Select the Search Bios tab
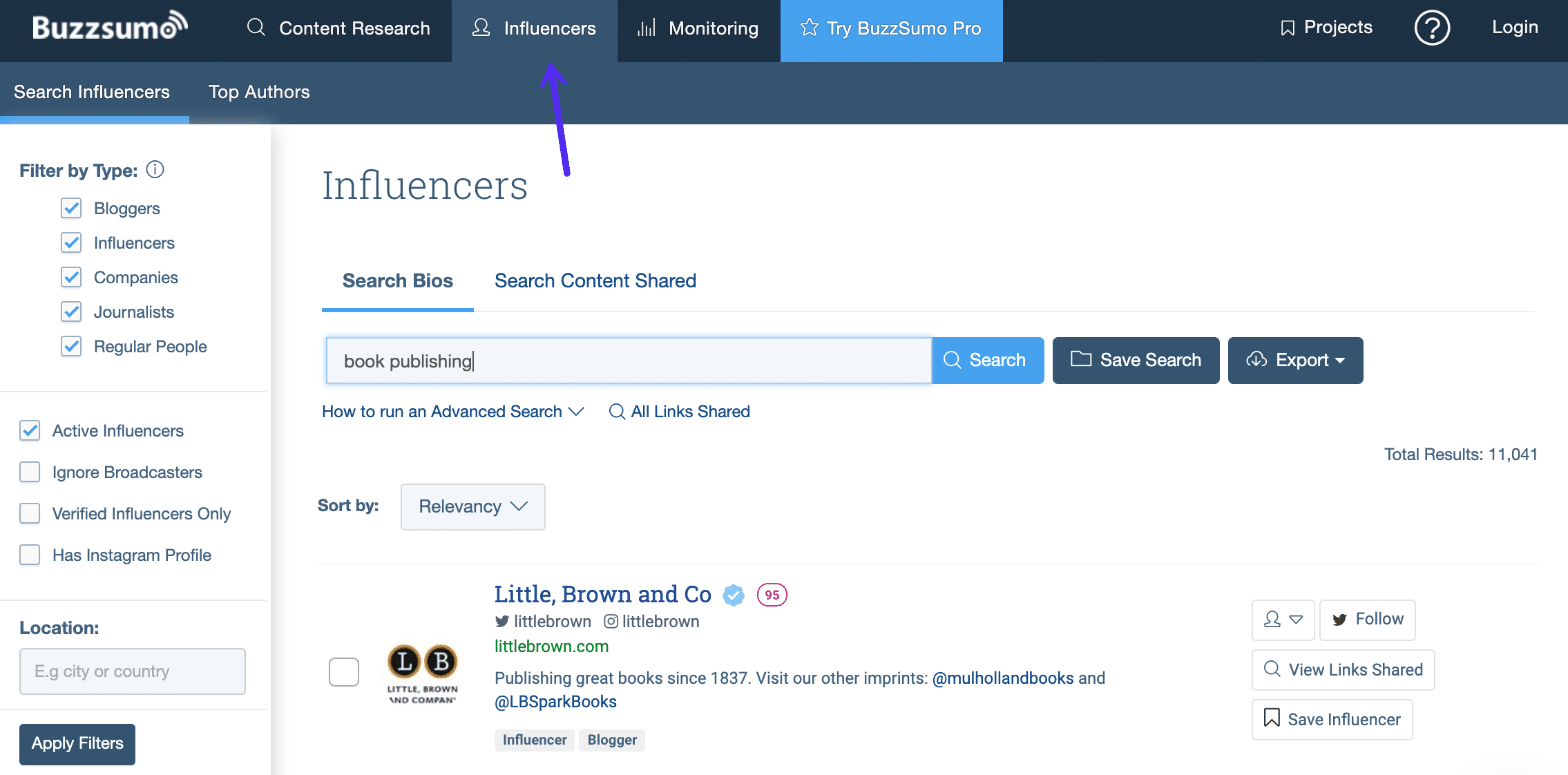Viewport: 1568px width, 775px height. click(x=398, y=281)
